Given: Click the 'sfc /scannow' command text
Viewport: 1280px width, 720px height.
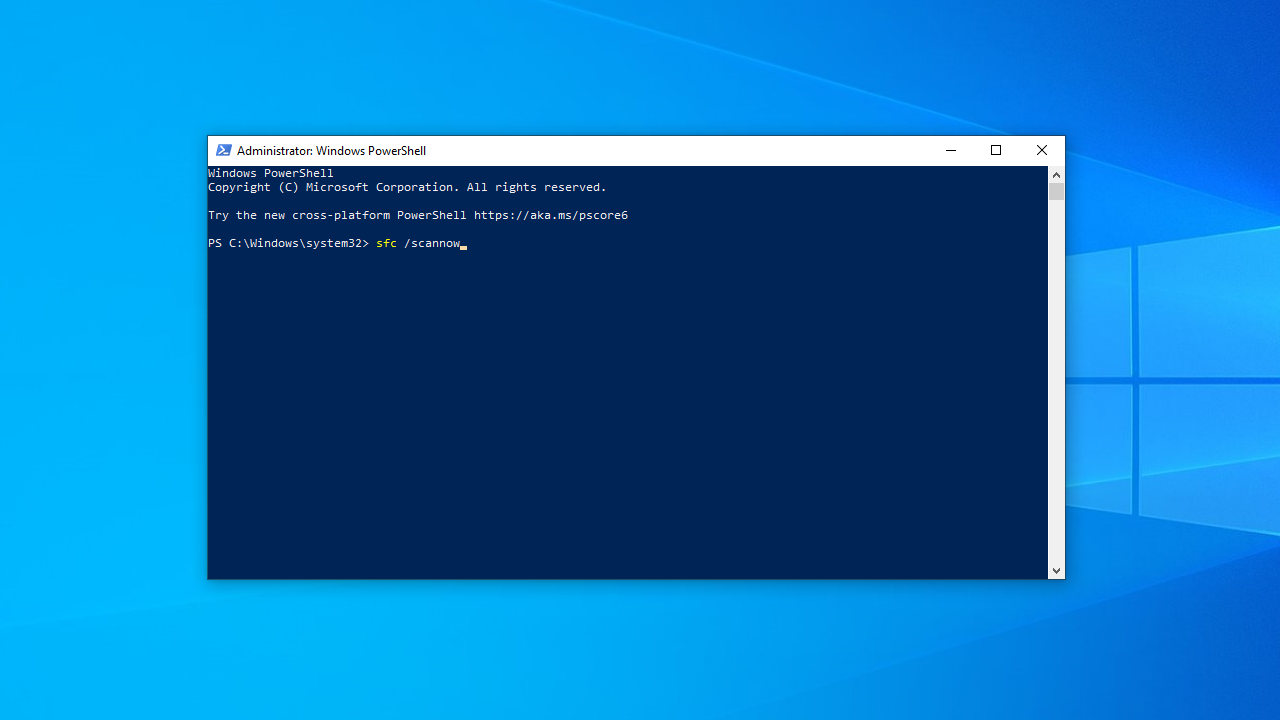Looking at the screenshot, I should click(418, 243).
